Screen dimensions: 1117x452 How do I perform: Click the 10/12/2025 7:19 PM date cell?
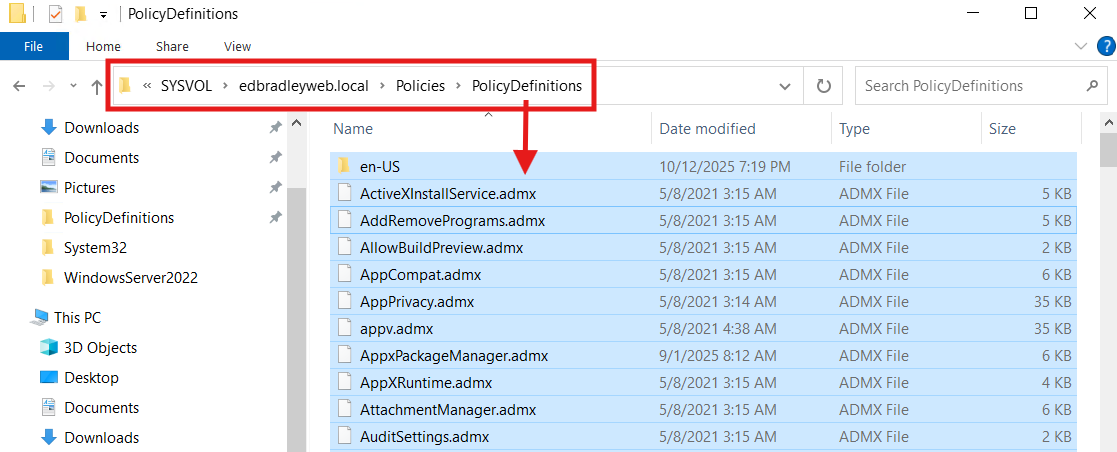point(725,167)
